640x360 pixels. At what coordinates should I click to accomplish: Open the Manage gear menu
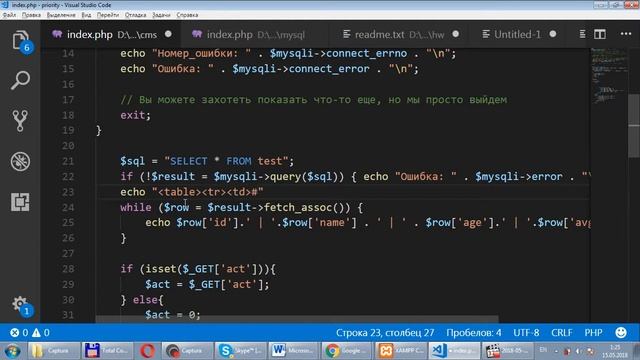(x=20, y=304)
